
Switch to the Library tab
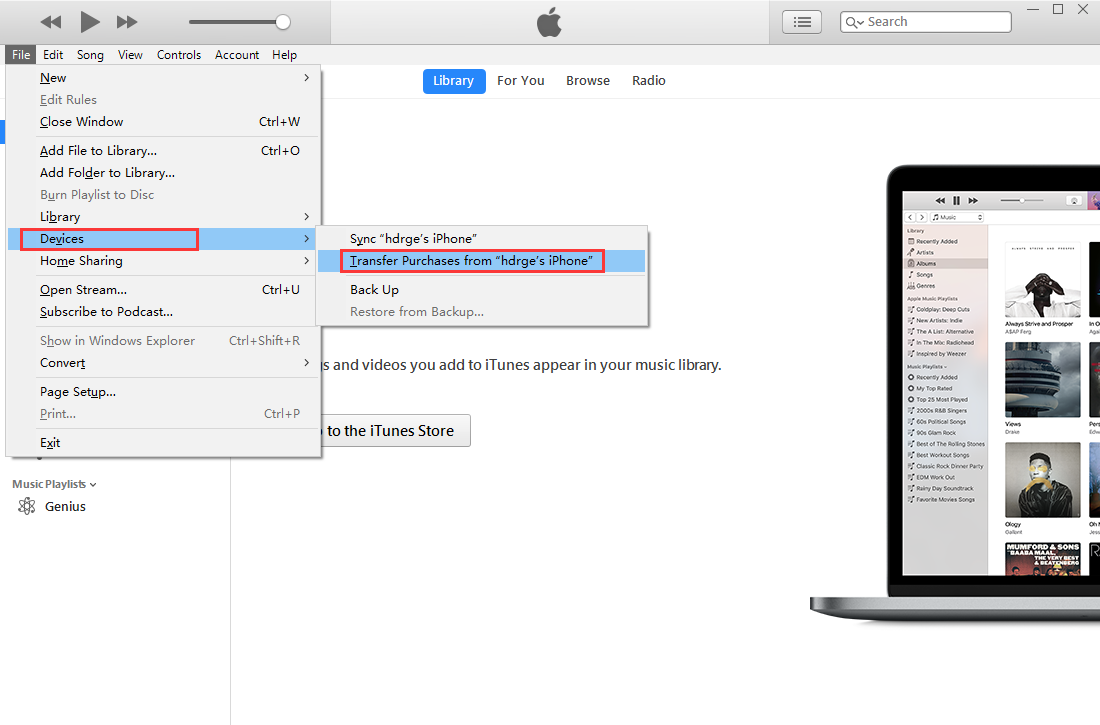454,81
